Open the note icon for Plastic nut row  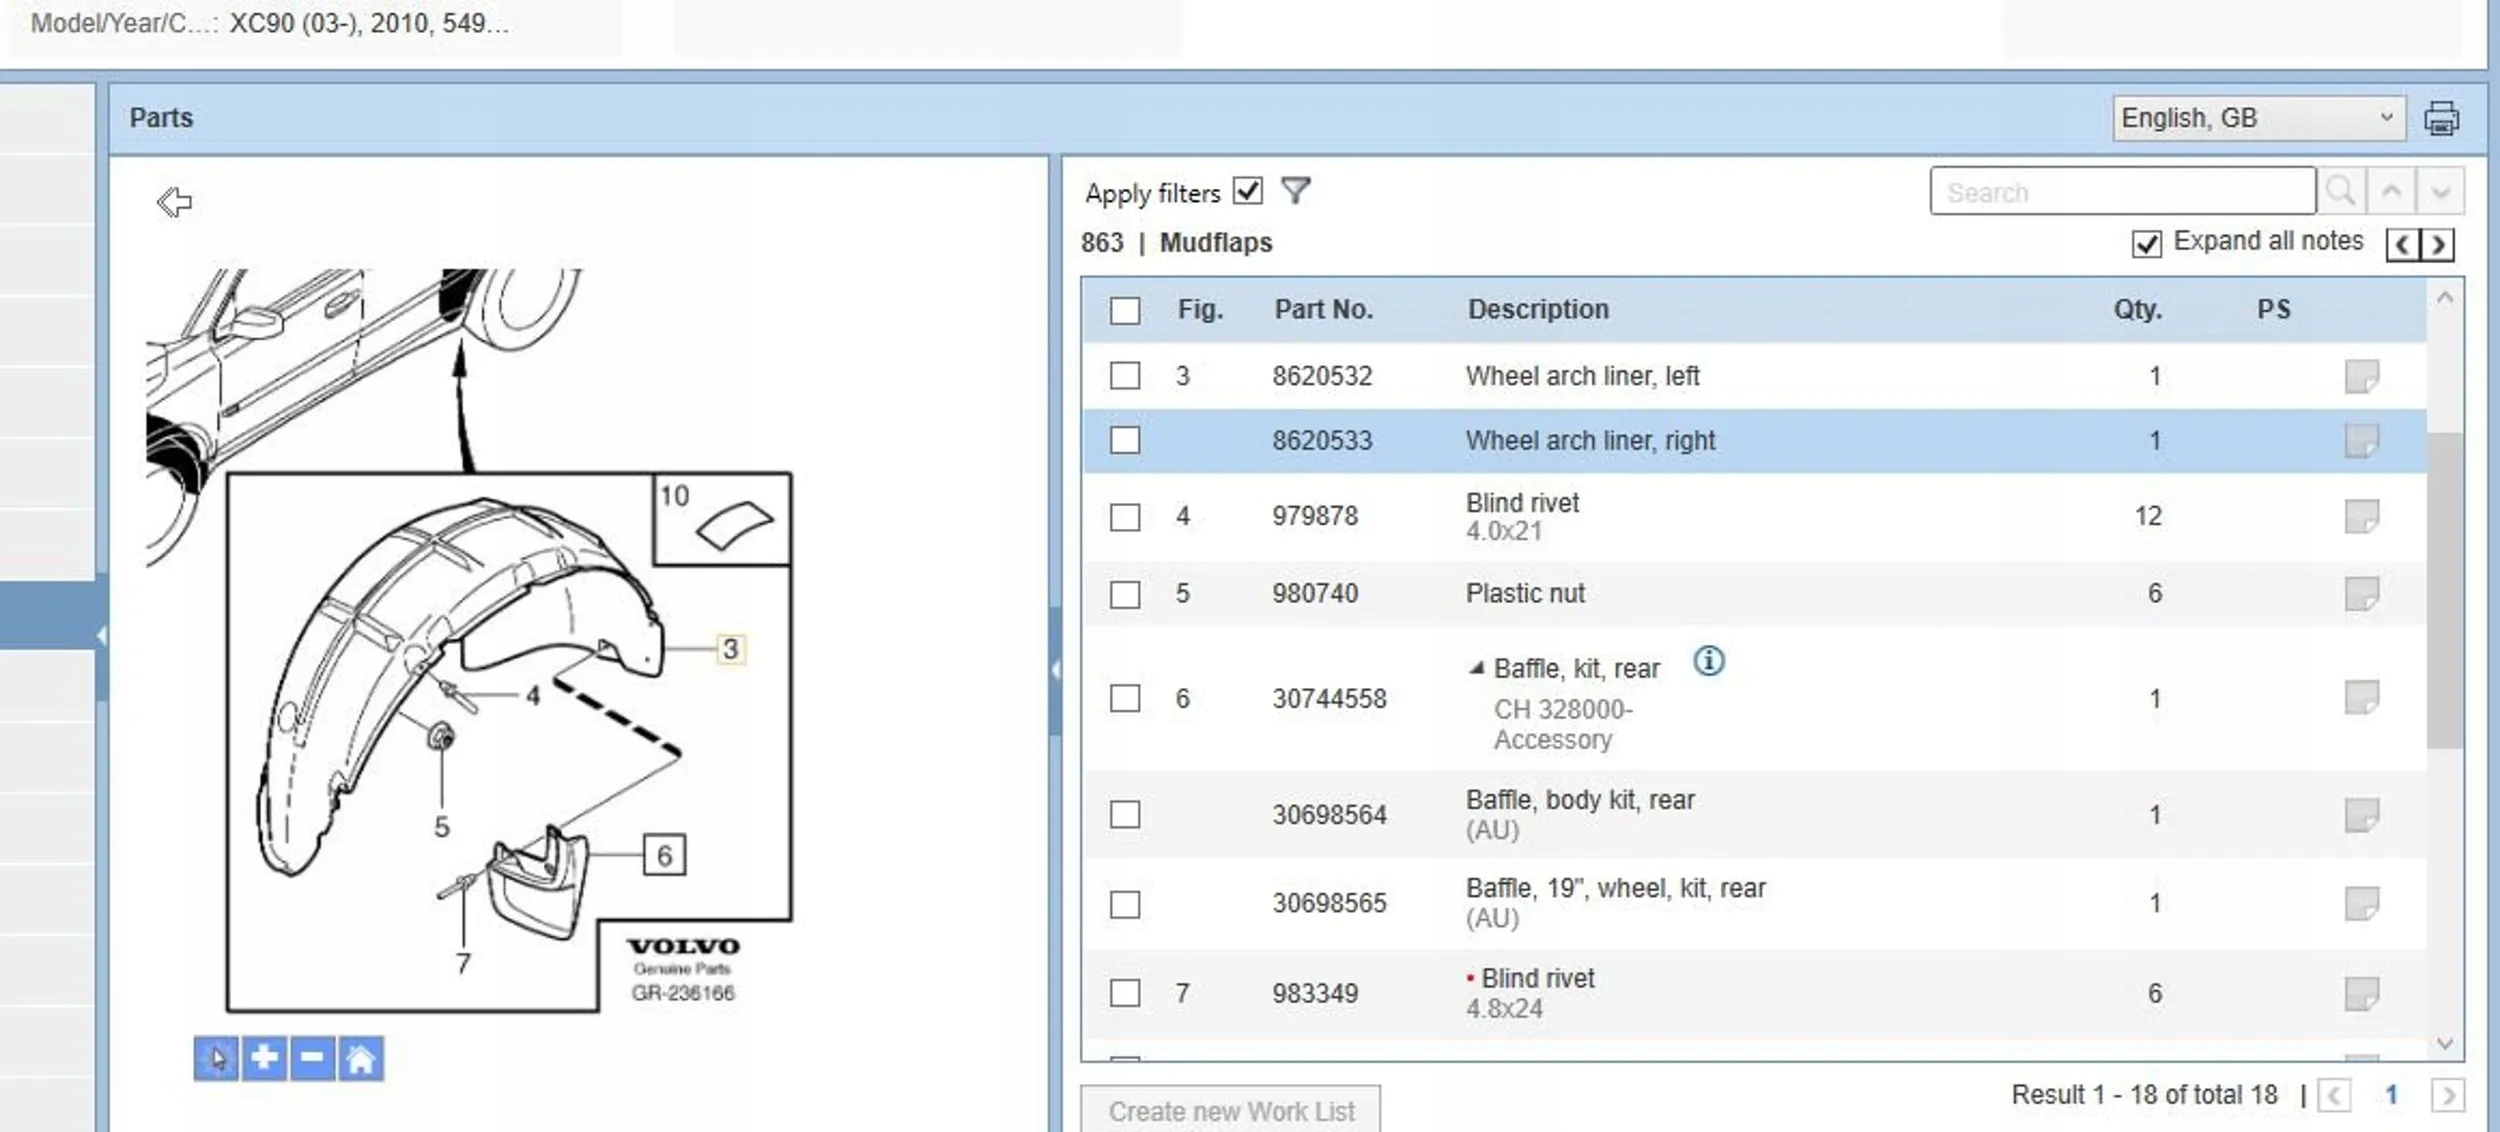click(2361, 593)
